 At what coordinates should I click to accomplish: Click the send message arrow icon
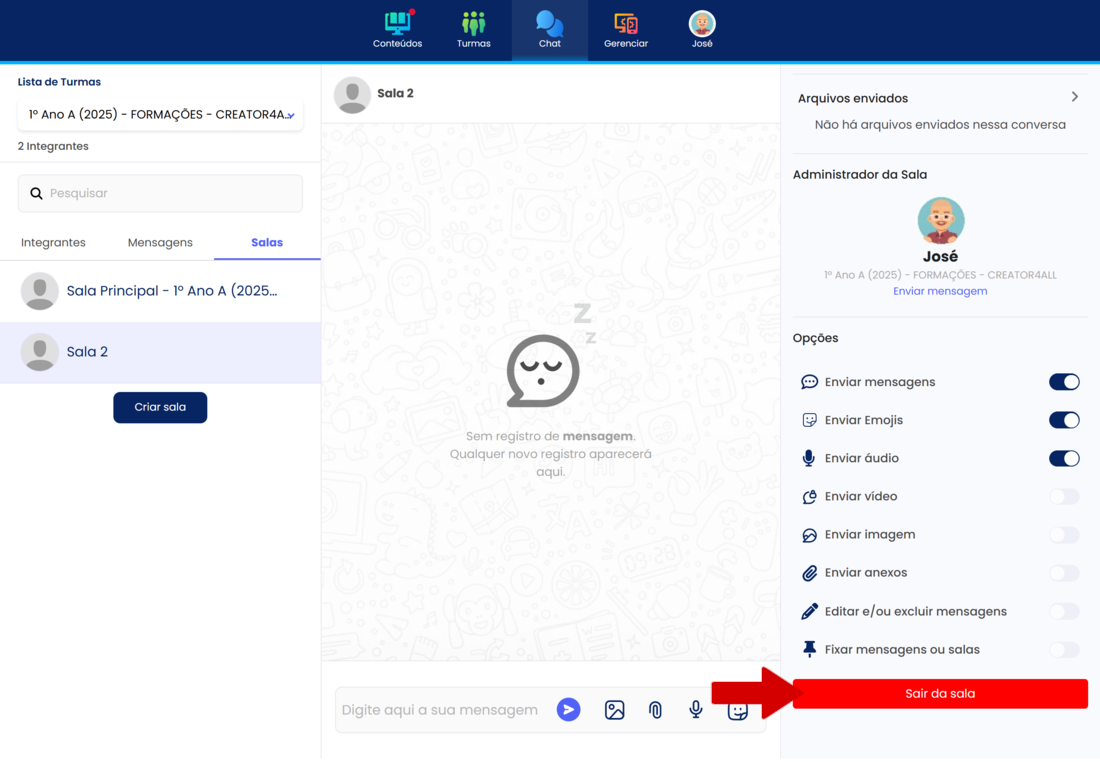point(568,709)
